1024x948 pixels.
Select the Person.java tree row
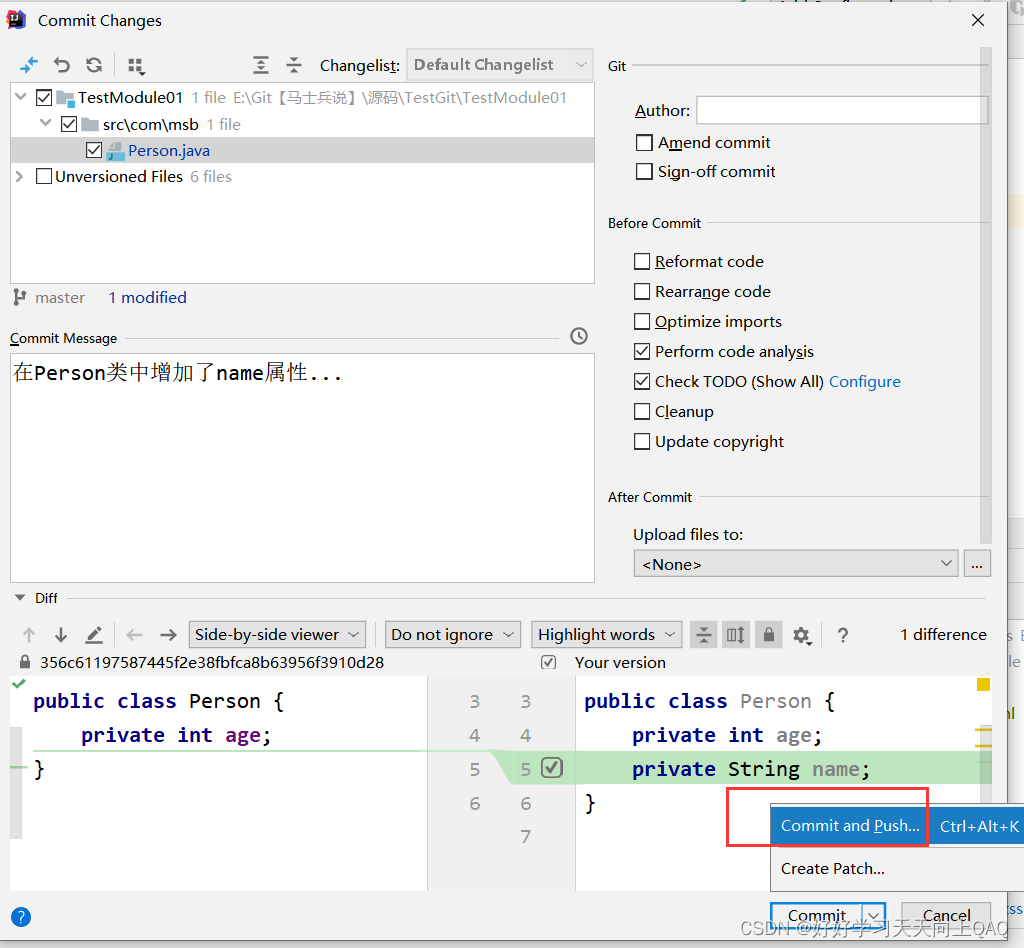(x=302, y=150)
